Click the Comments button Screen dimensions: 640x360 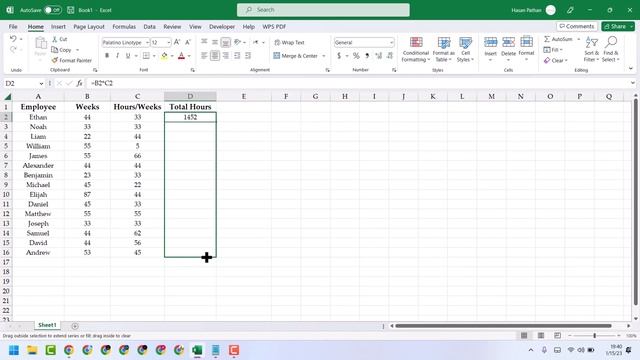pos(577,26)
